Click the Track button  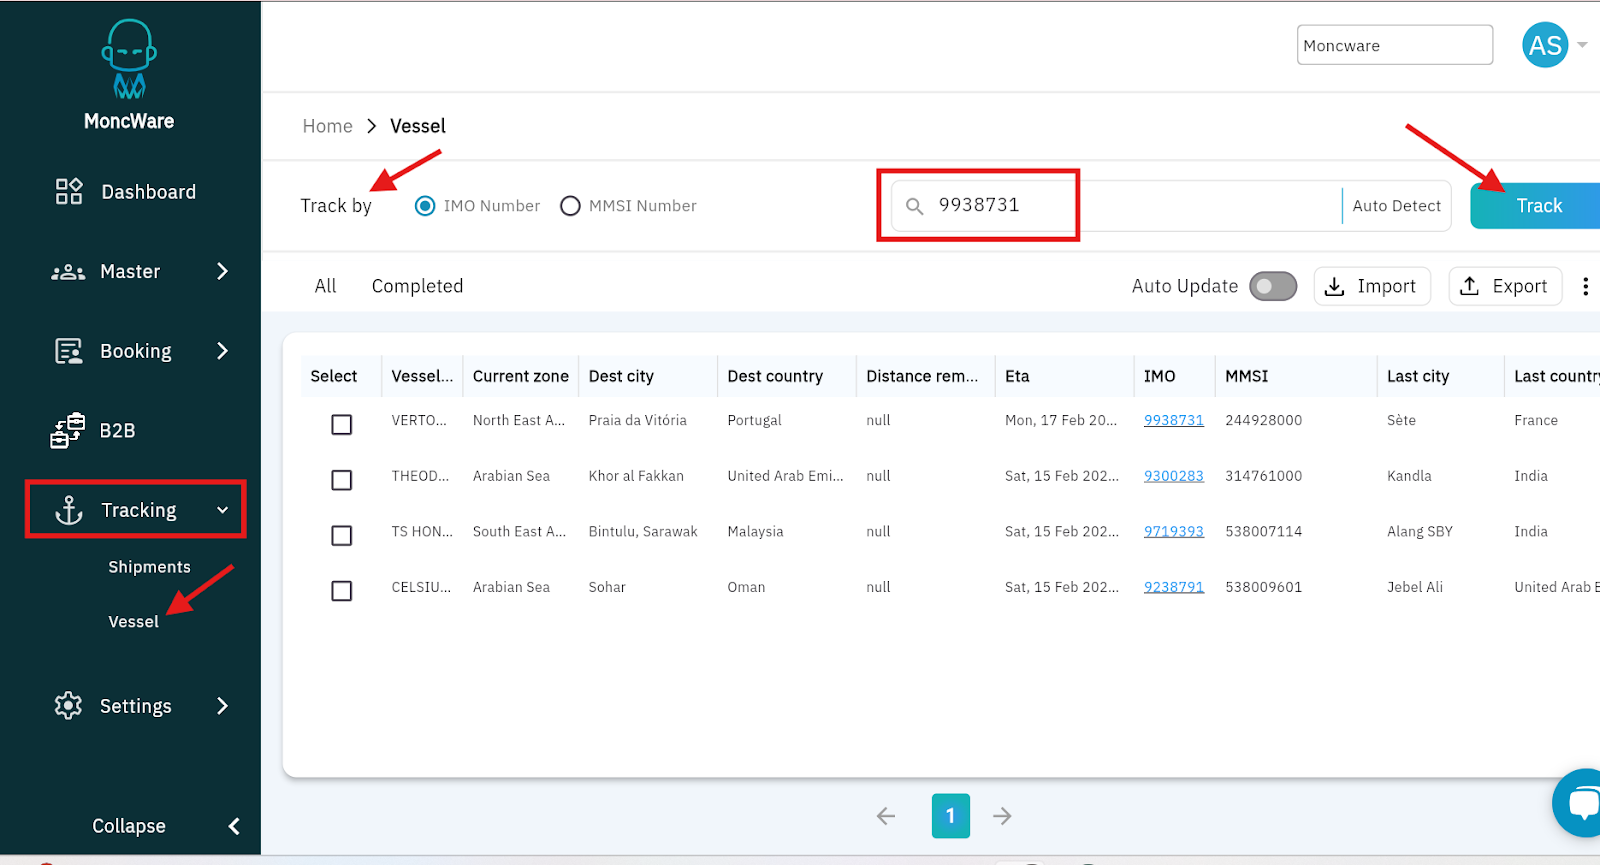[1536, 206]
